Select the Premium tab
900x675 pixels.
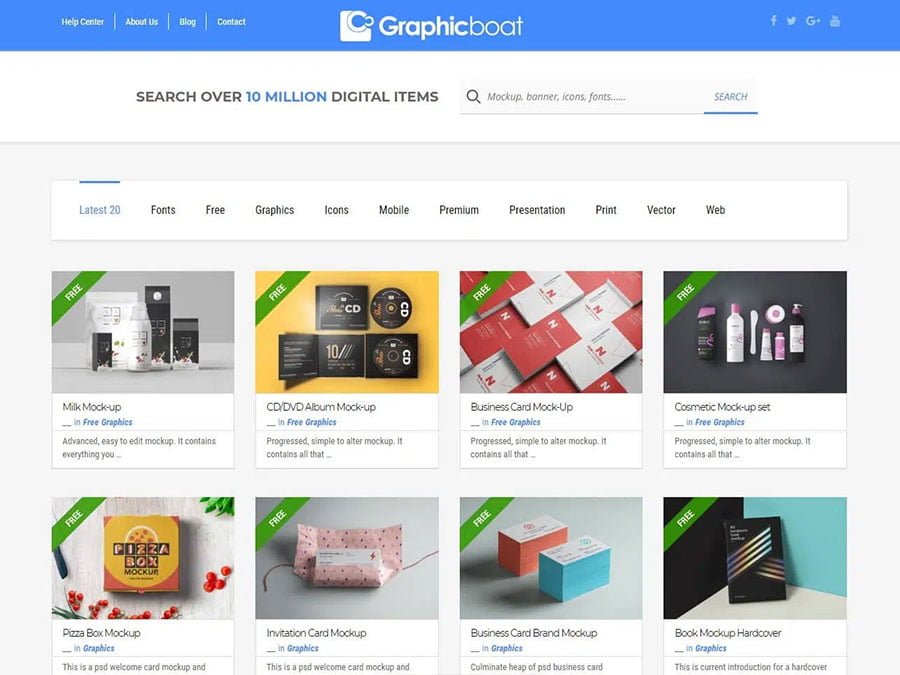(x=459, y=210)
